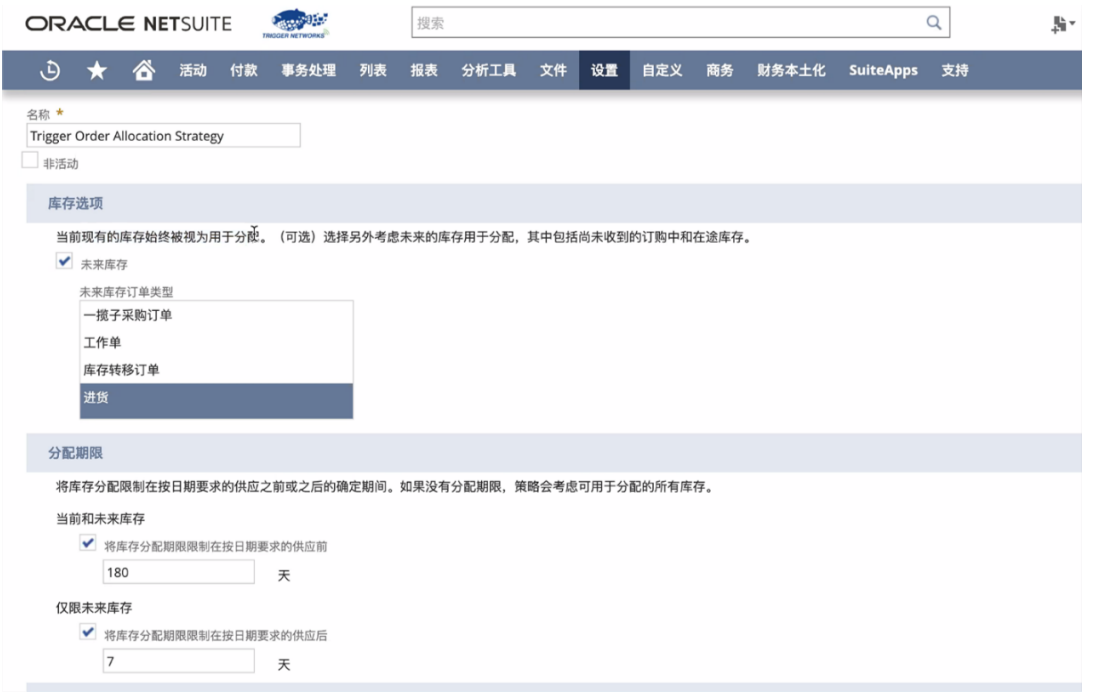Screen dimensions: 1100x700
Task: Toggle the 供应前 allocation limit checkbox
Action: click(x=88, y=543)
